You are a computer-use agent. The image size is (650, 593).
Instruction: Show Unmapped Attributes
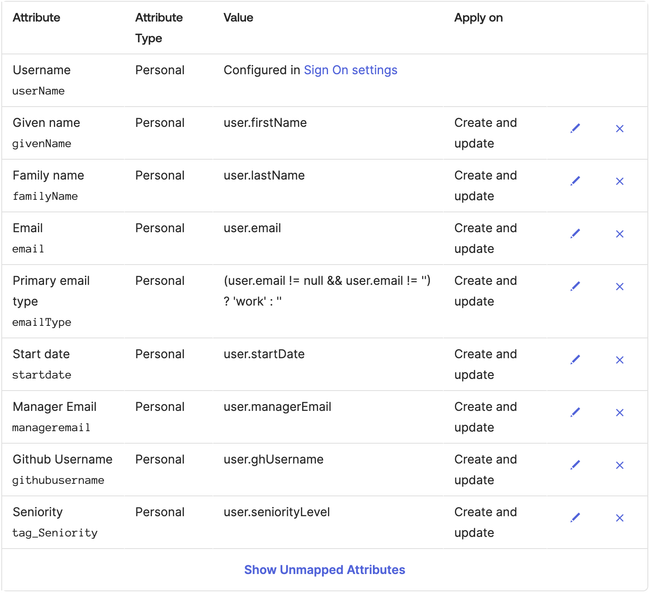tap(325, 570)
